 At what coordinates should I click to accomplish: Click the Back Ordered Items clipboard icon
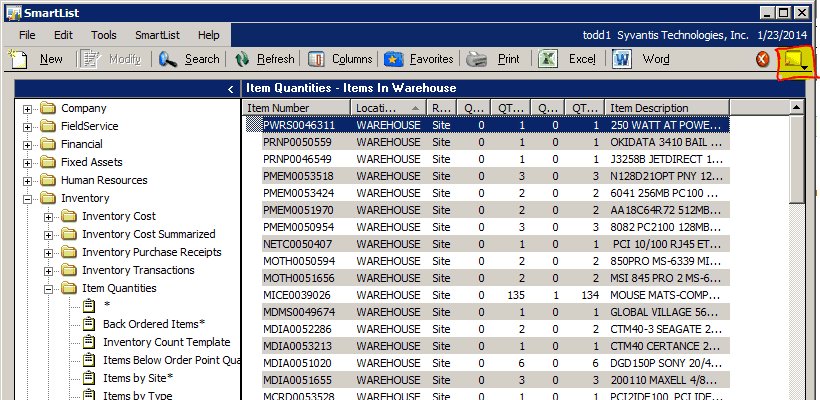[89, 324]
